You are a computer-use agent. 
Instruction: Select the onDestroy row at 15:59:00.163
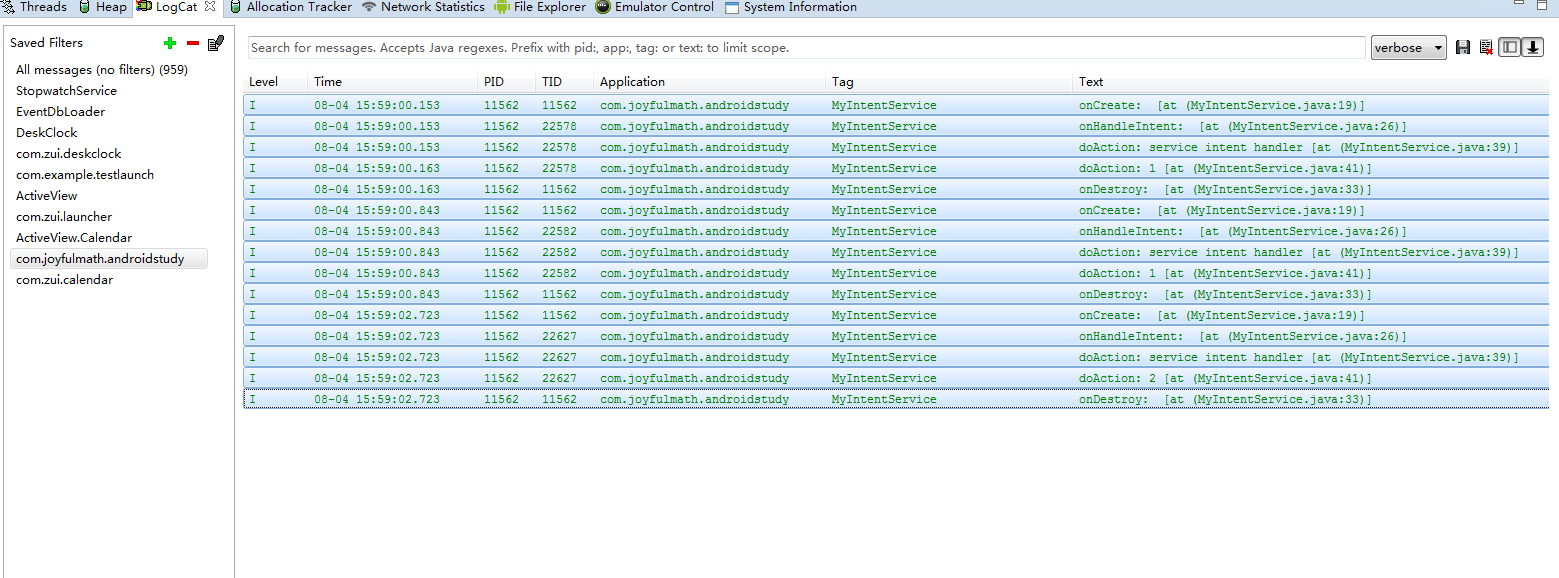click(x=896, y=189)
